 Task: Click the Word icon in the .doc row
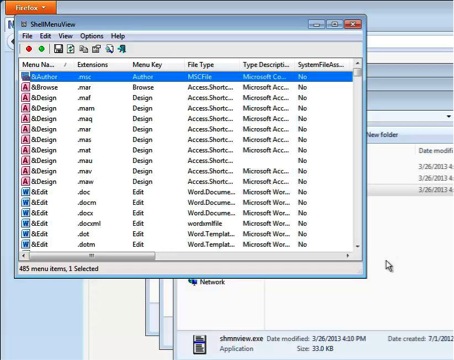click(x=25, y=192)
